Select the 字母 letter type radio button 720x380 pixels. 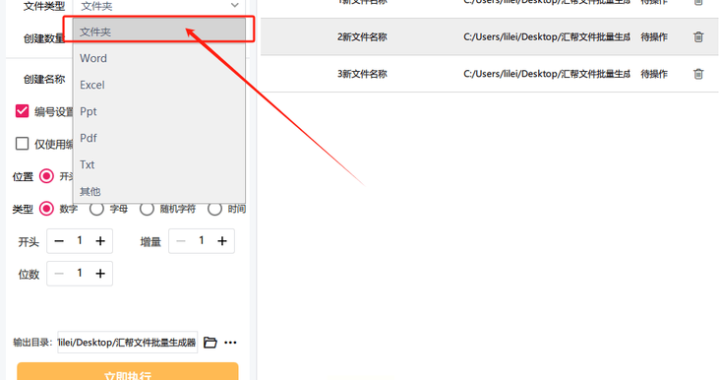tap(96, 209)
